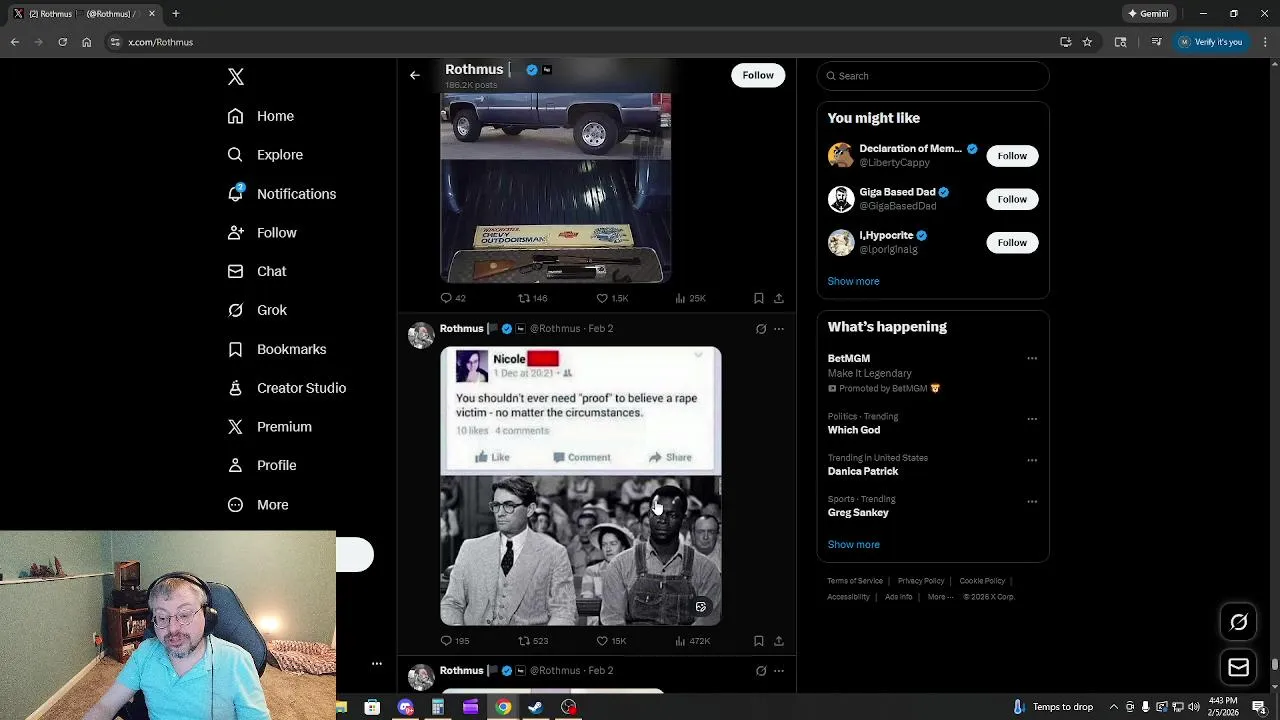This screenshot has width=1280, height=720.
Task: Open more options for Danica Patrick trend
Action: 1032,461
